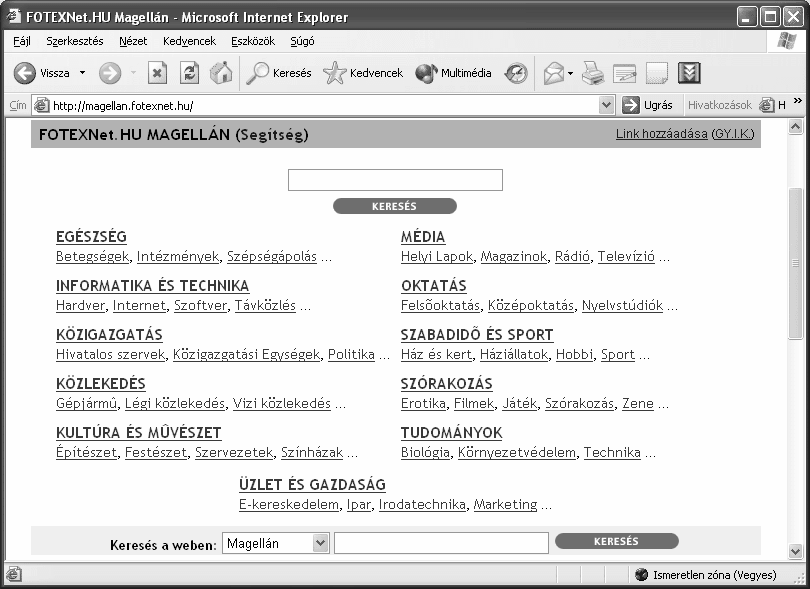Refresh the page with the reload icon
The width and height of the screenshot is (810, 589).
pyautogui.click(x=190, y=73)
